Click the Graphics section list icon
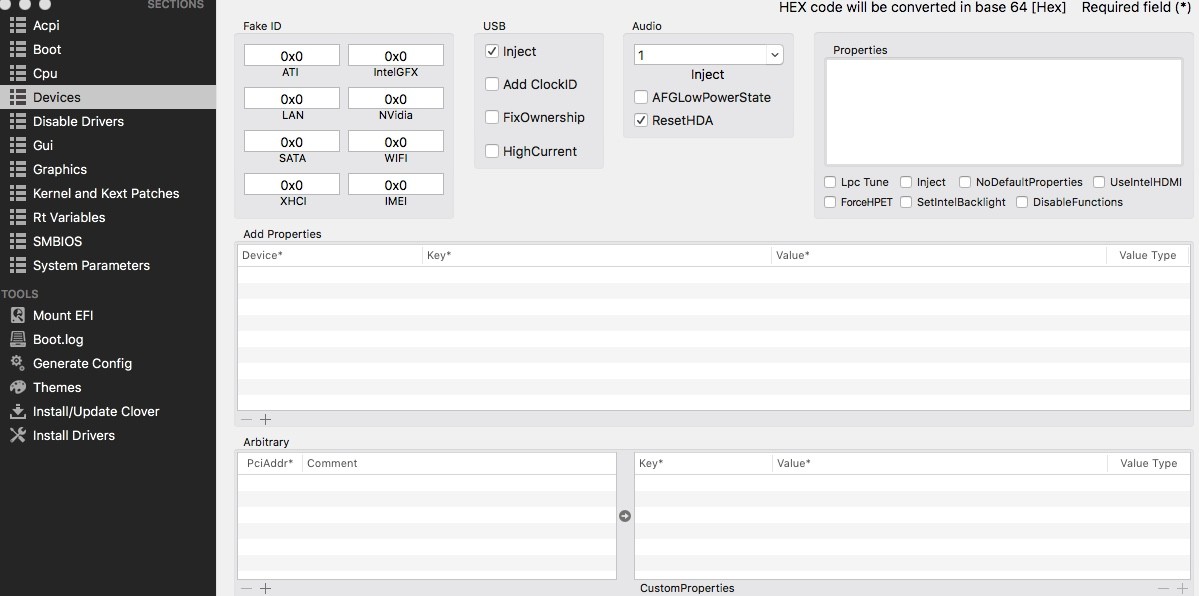The width and height of the screenshot is (1199, 596). (x=18, y=169)
